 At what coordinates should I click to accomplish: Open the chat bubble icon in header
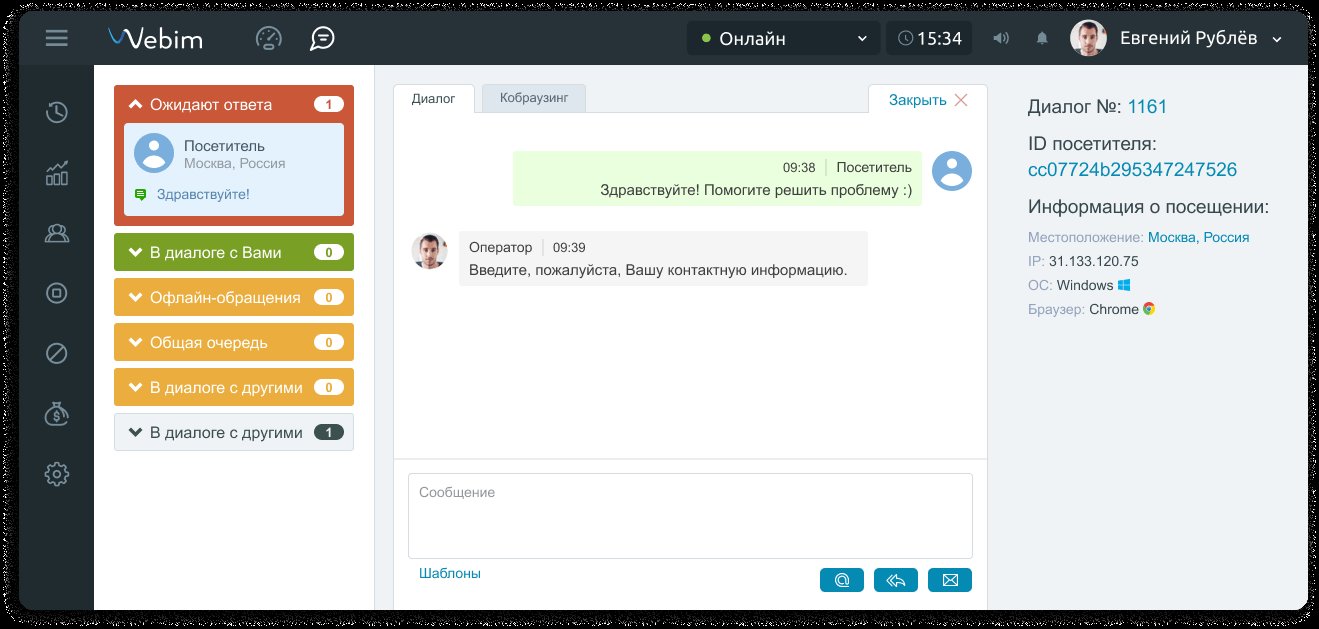(x=322, y=39)
